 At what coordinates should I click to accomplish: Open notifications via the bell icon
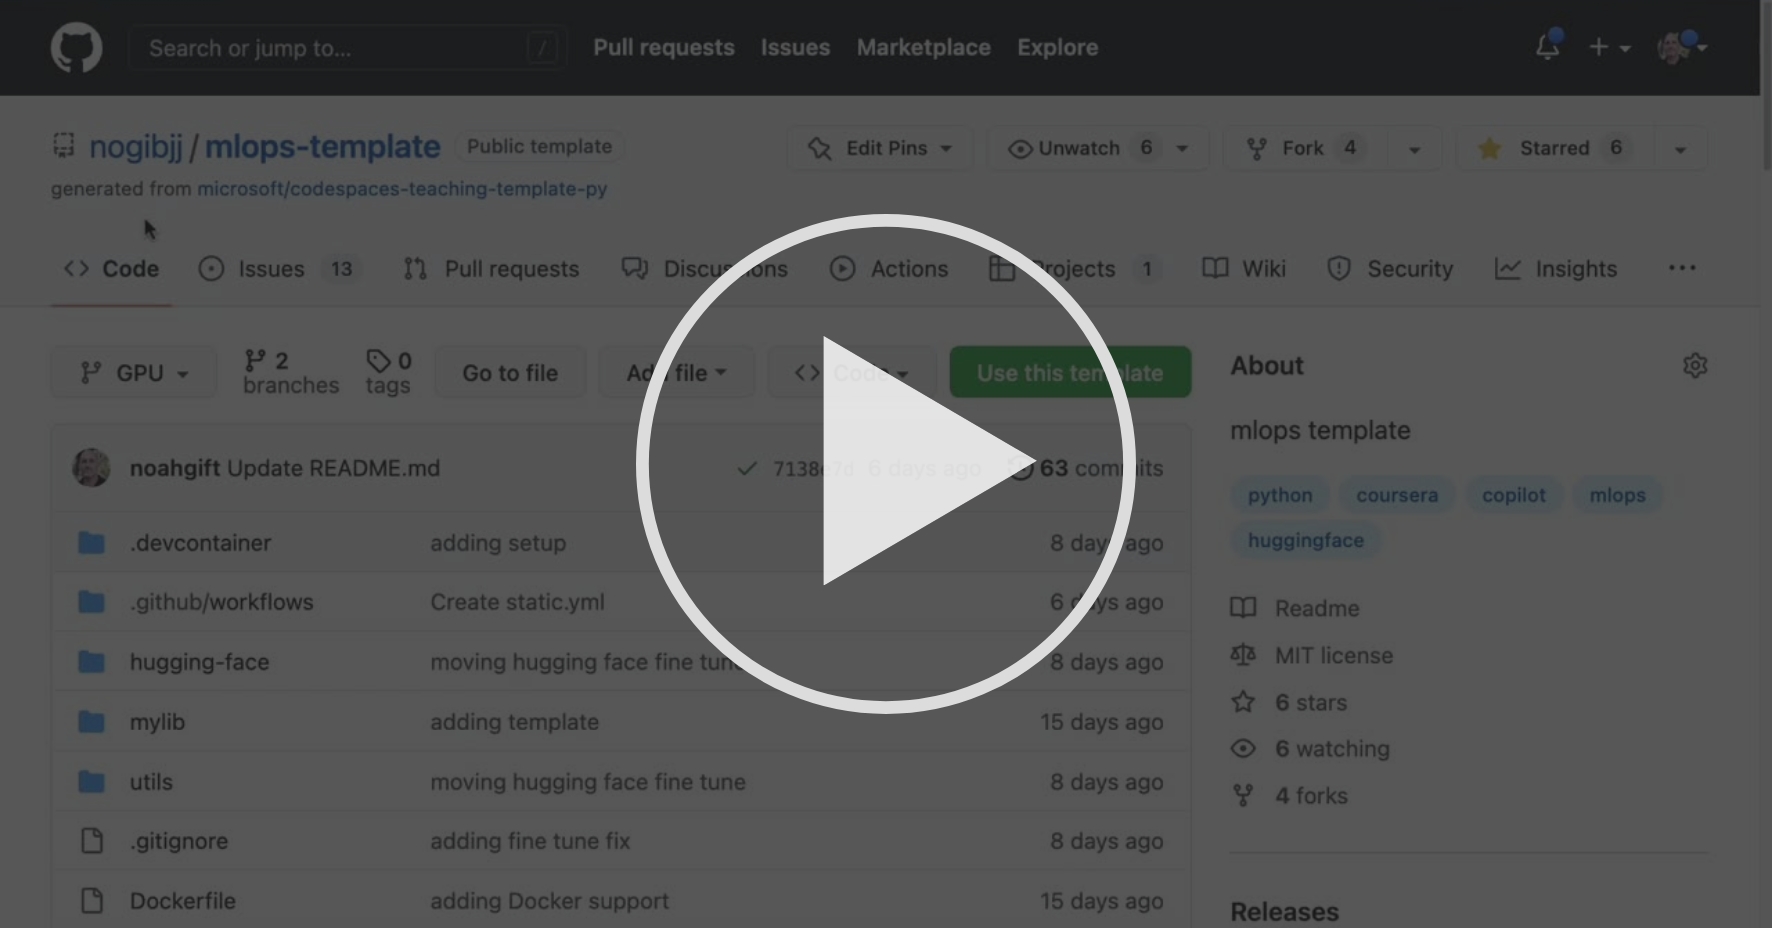(1546, 47)
